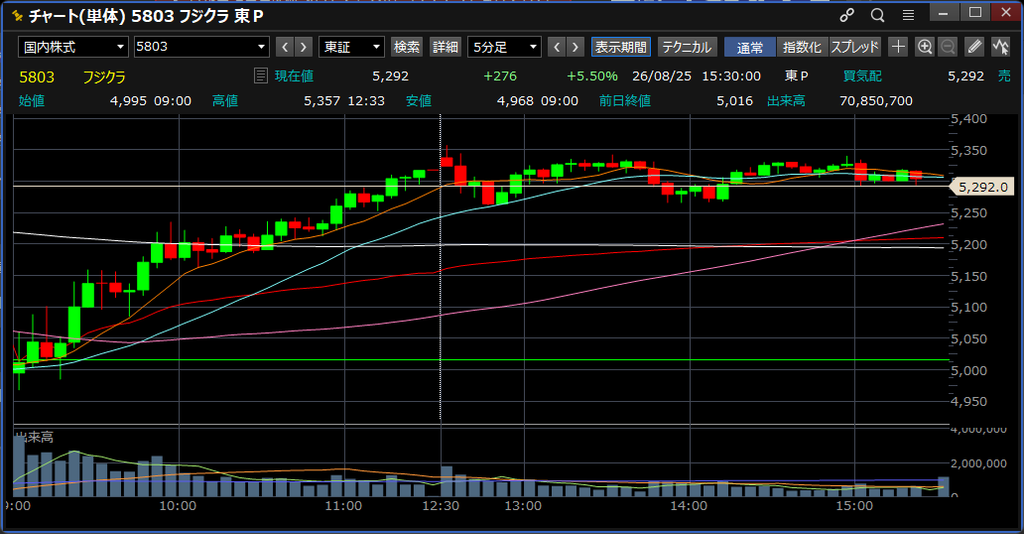The height and width of the screenshot is (534, 1024).
Task: Click the 15:00 time axis label
Action: coord(854,506)
